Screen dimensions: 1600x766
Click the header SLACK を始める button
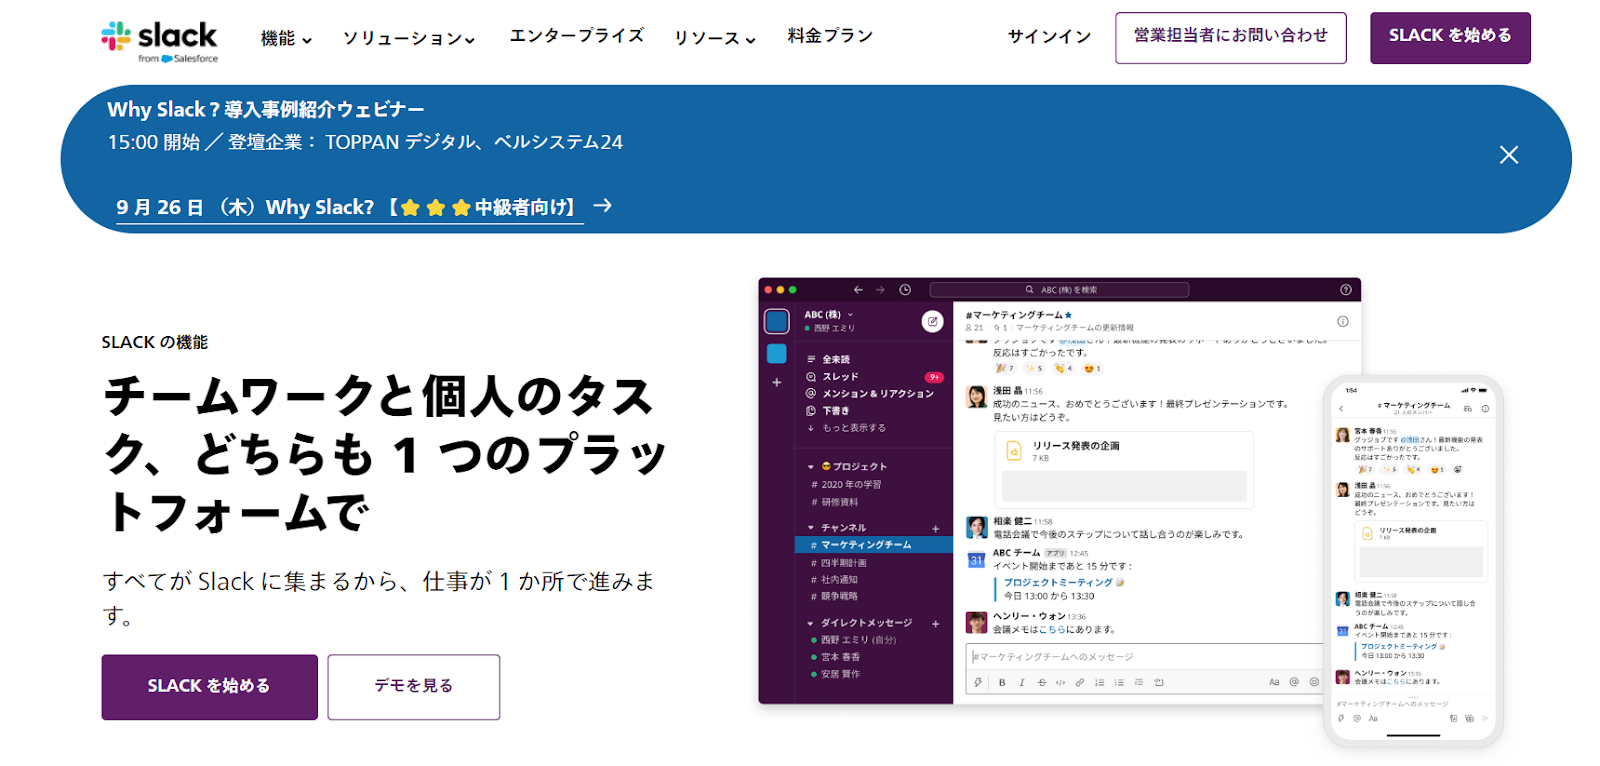click(1450, 38)
